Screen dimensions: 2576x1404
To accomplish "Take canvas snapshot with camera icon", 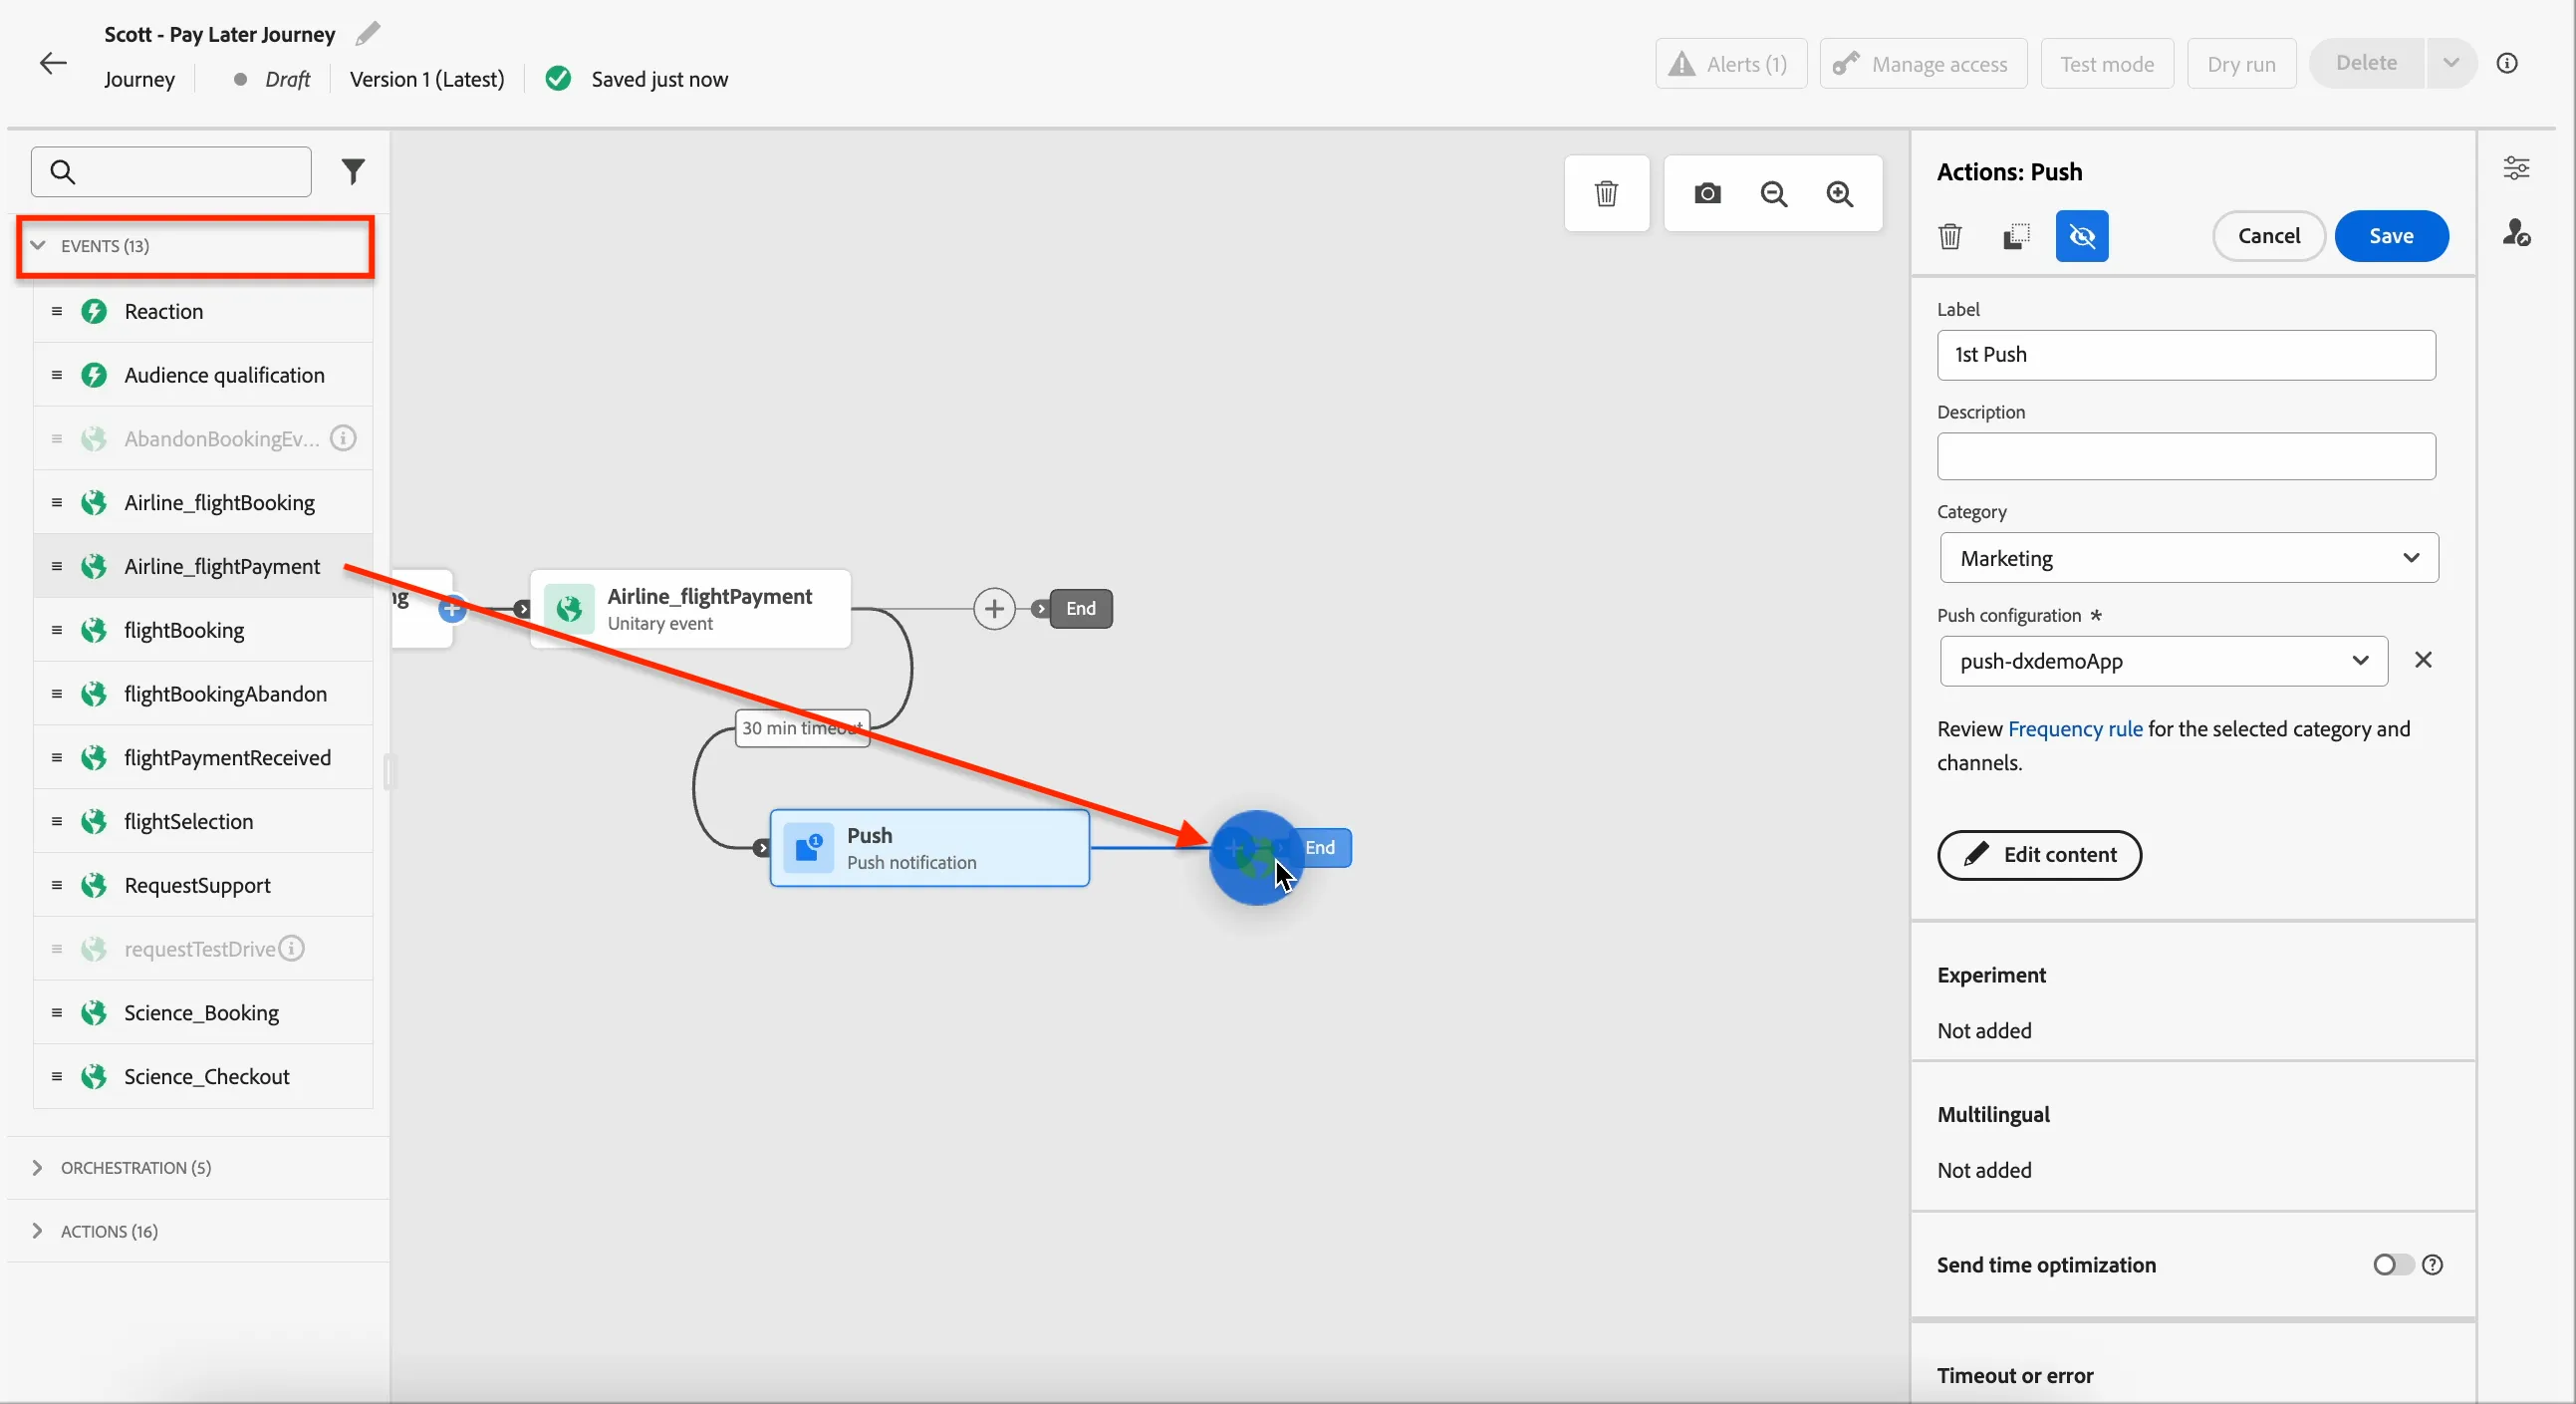I will click(x=1708, y=194).
